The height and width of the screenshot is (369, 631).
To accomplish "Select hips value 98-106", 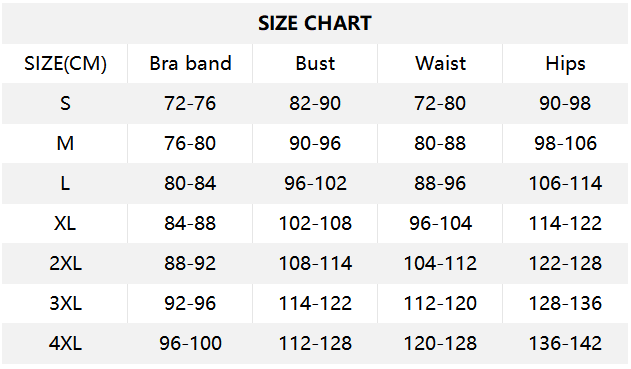I will (x=565, y=143).
